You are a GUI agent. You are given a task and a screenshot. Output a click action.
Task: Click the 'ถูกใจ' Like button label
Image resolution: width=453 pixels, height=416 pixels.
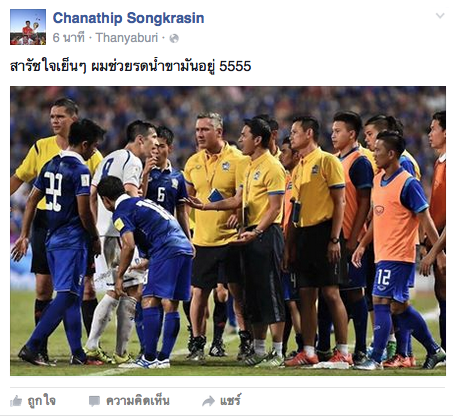coord(42,400)
